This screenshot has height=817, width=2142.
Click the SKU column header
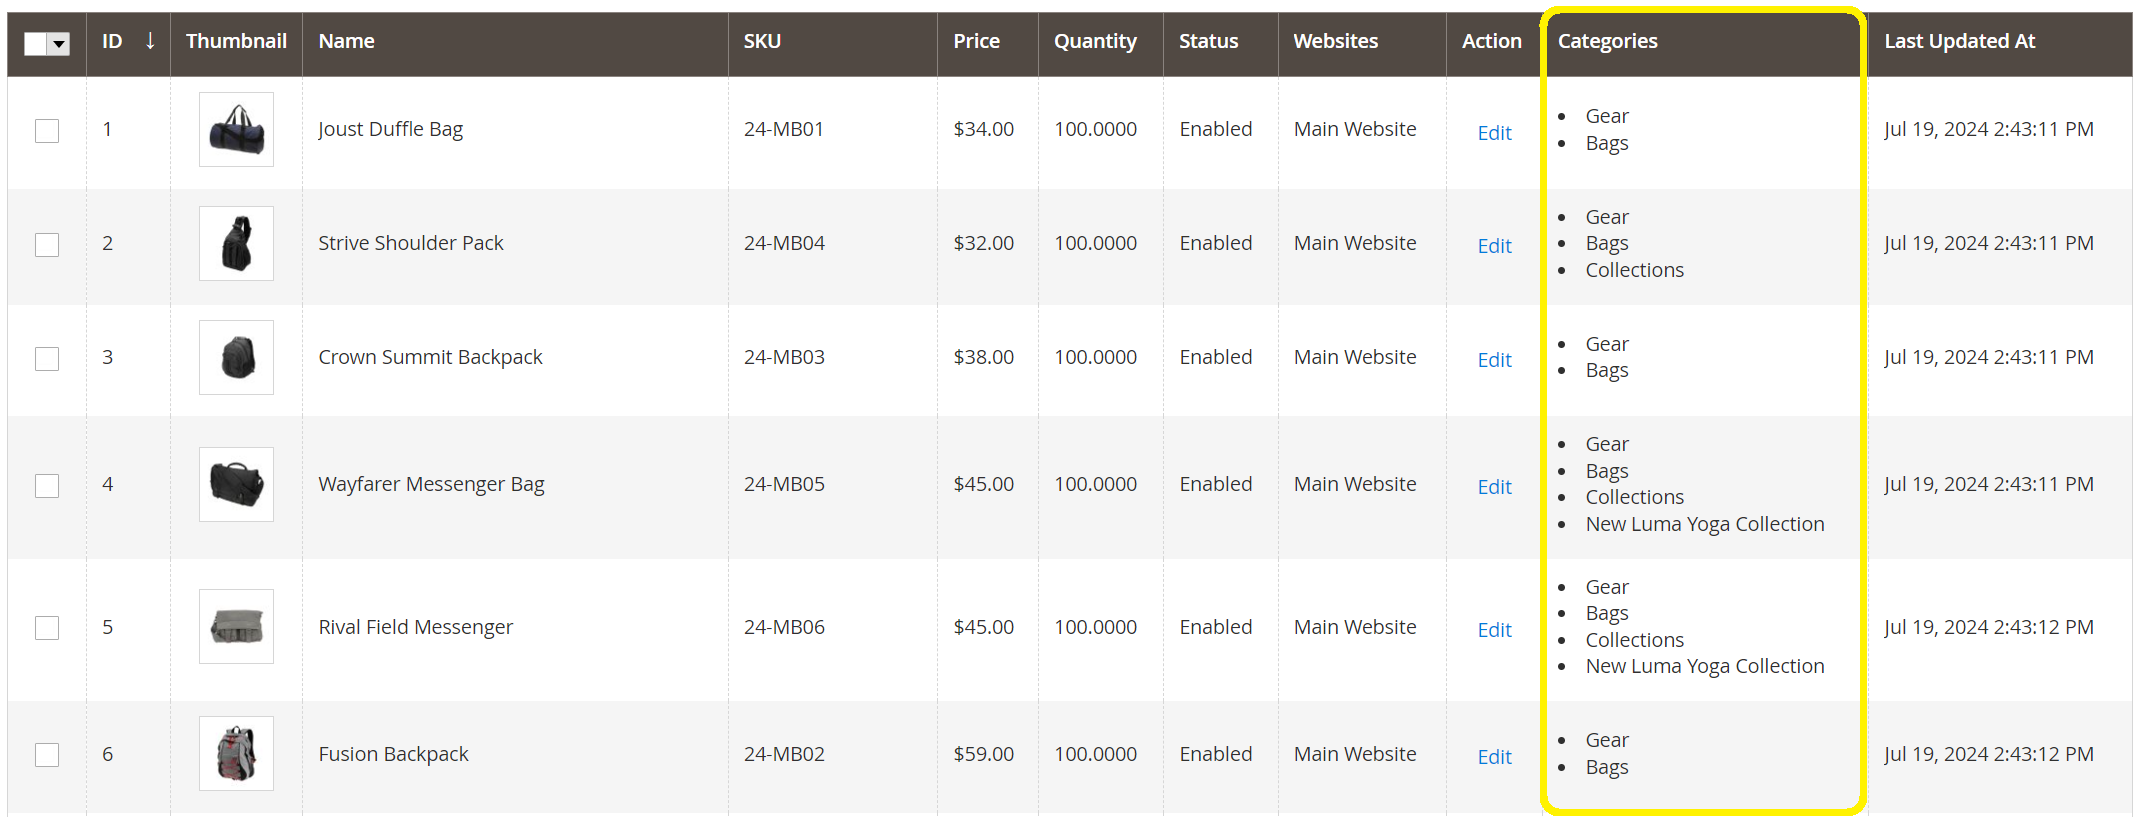tap(762, 41)
